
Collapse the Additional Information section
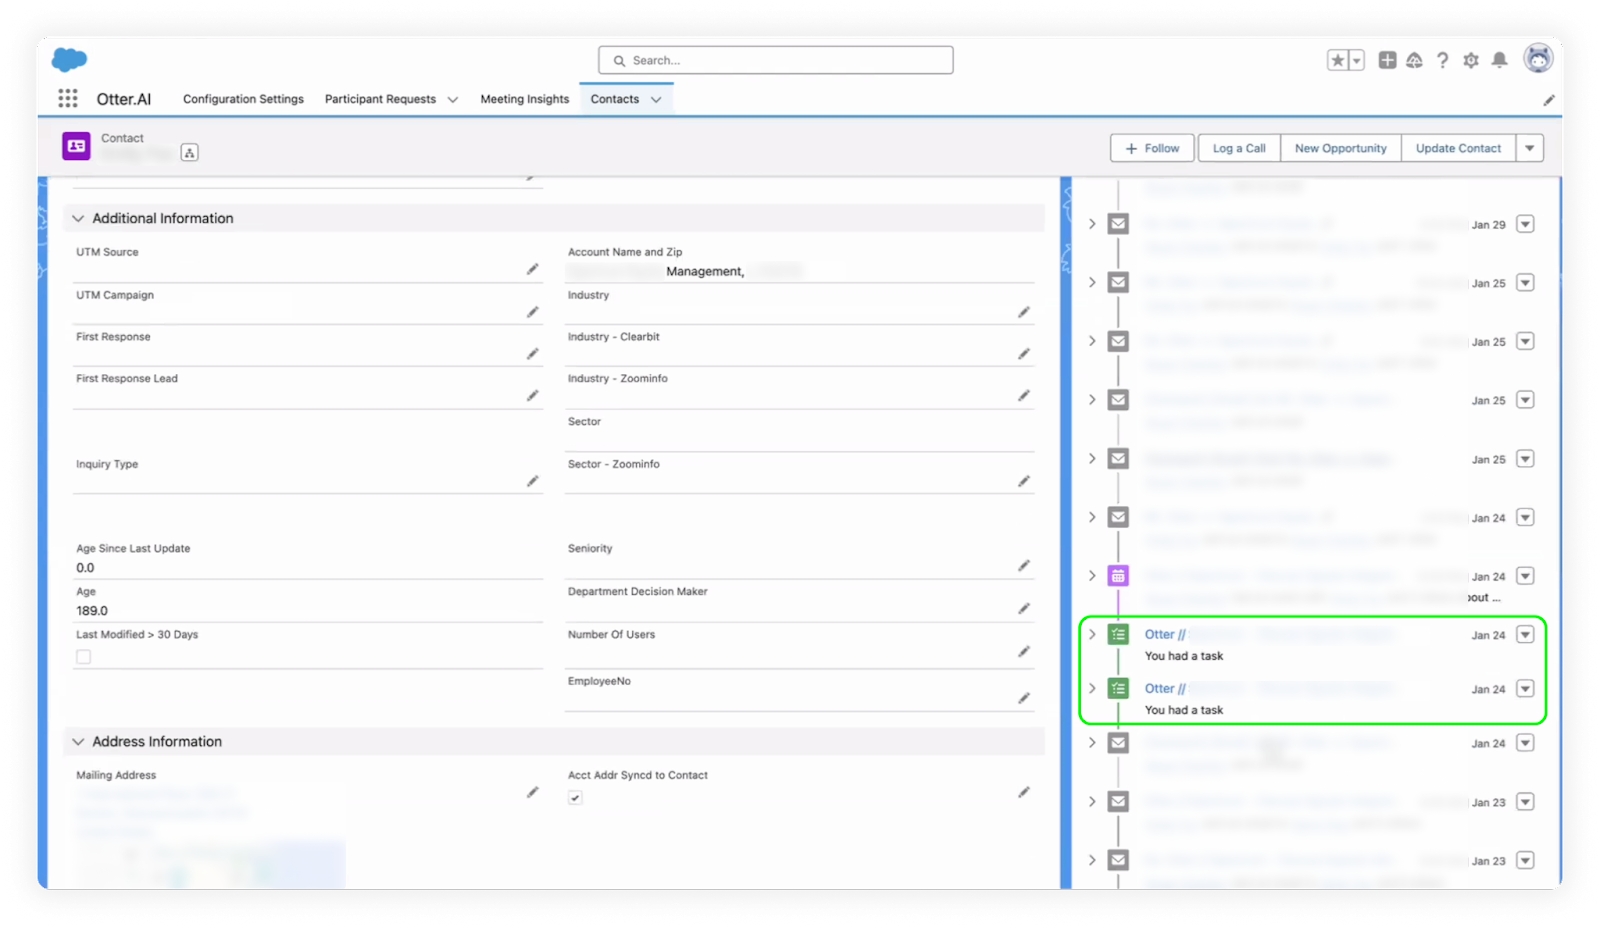click(78, 218)
